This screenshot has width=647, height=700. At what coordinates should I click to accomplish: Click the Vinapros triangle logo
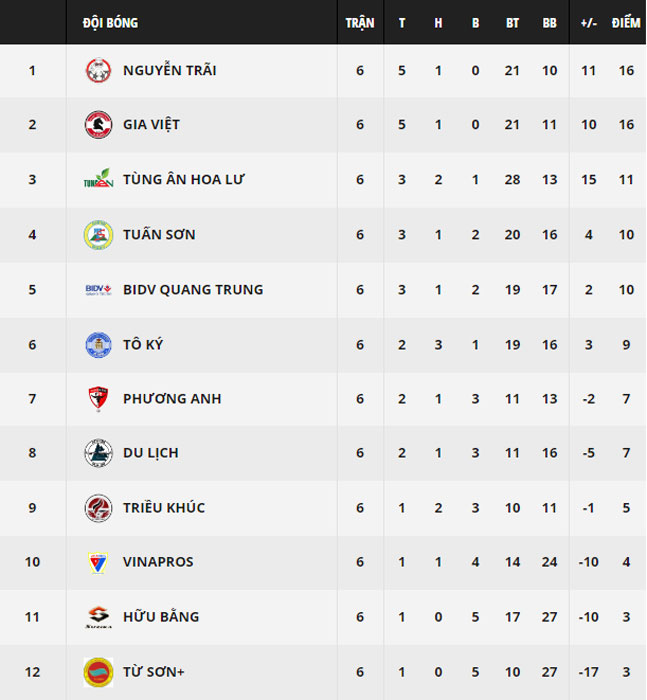click(x=98, y=562)
